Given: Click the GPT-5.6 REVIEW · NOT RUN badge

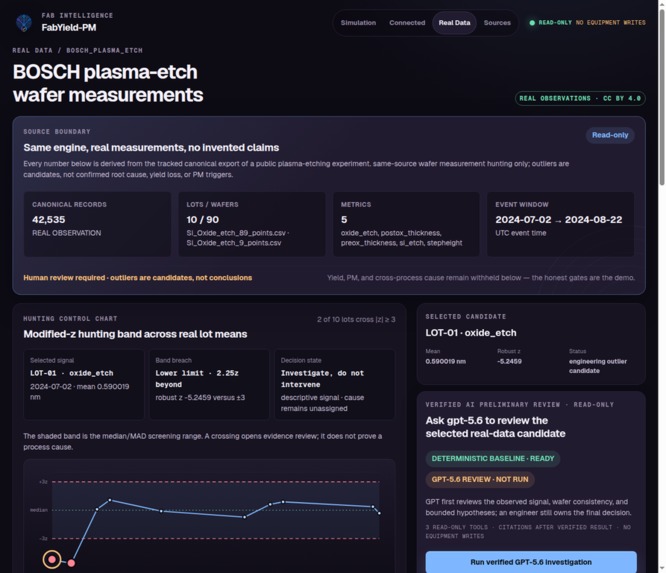Looking at the screenshot, I should point(480,480).
